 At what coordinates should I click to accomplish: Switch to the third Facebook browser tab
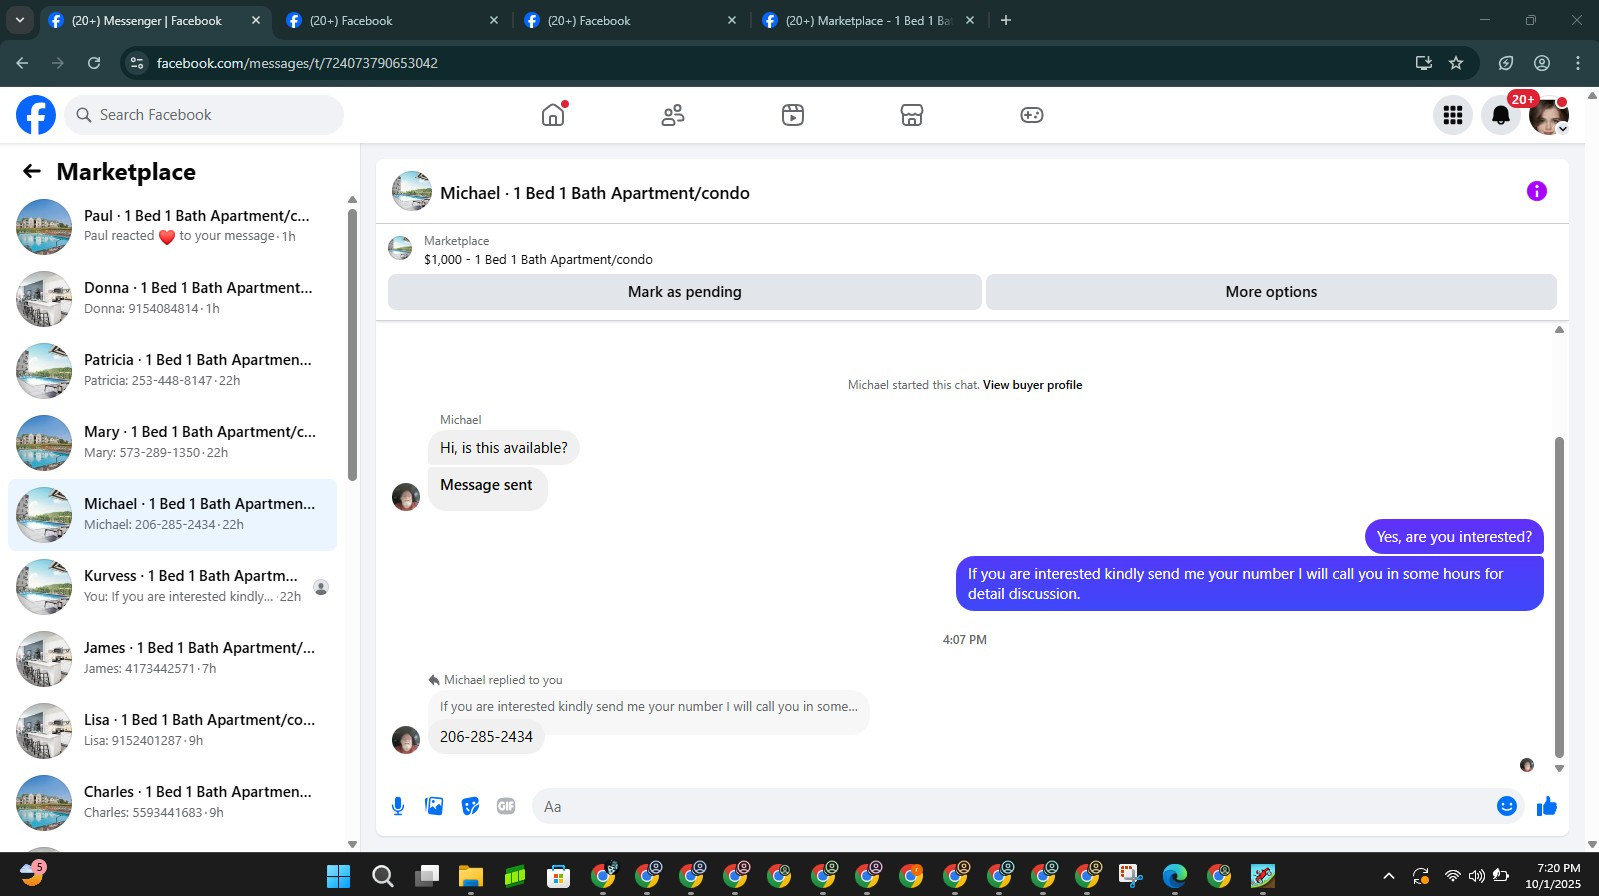628,21
